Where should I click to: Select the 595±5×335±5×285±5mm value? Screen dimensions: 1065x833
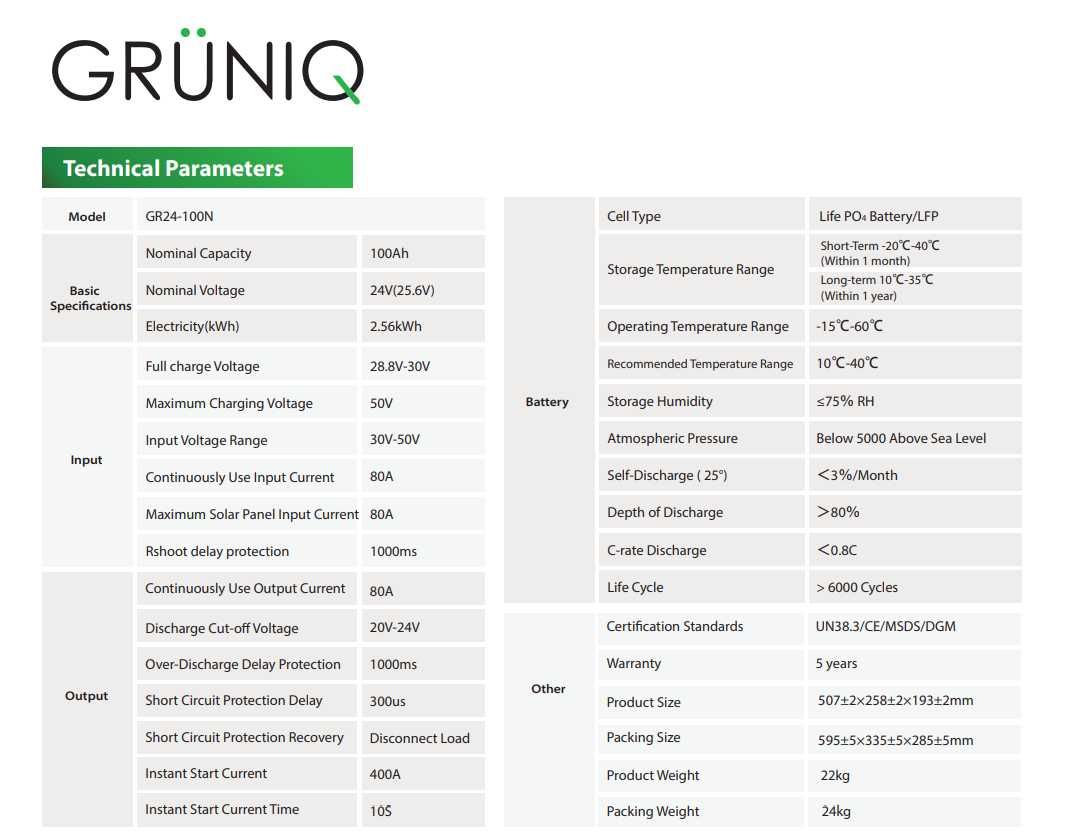[x=895, y=740]
